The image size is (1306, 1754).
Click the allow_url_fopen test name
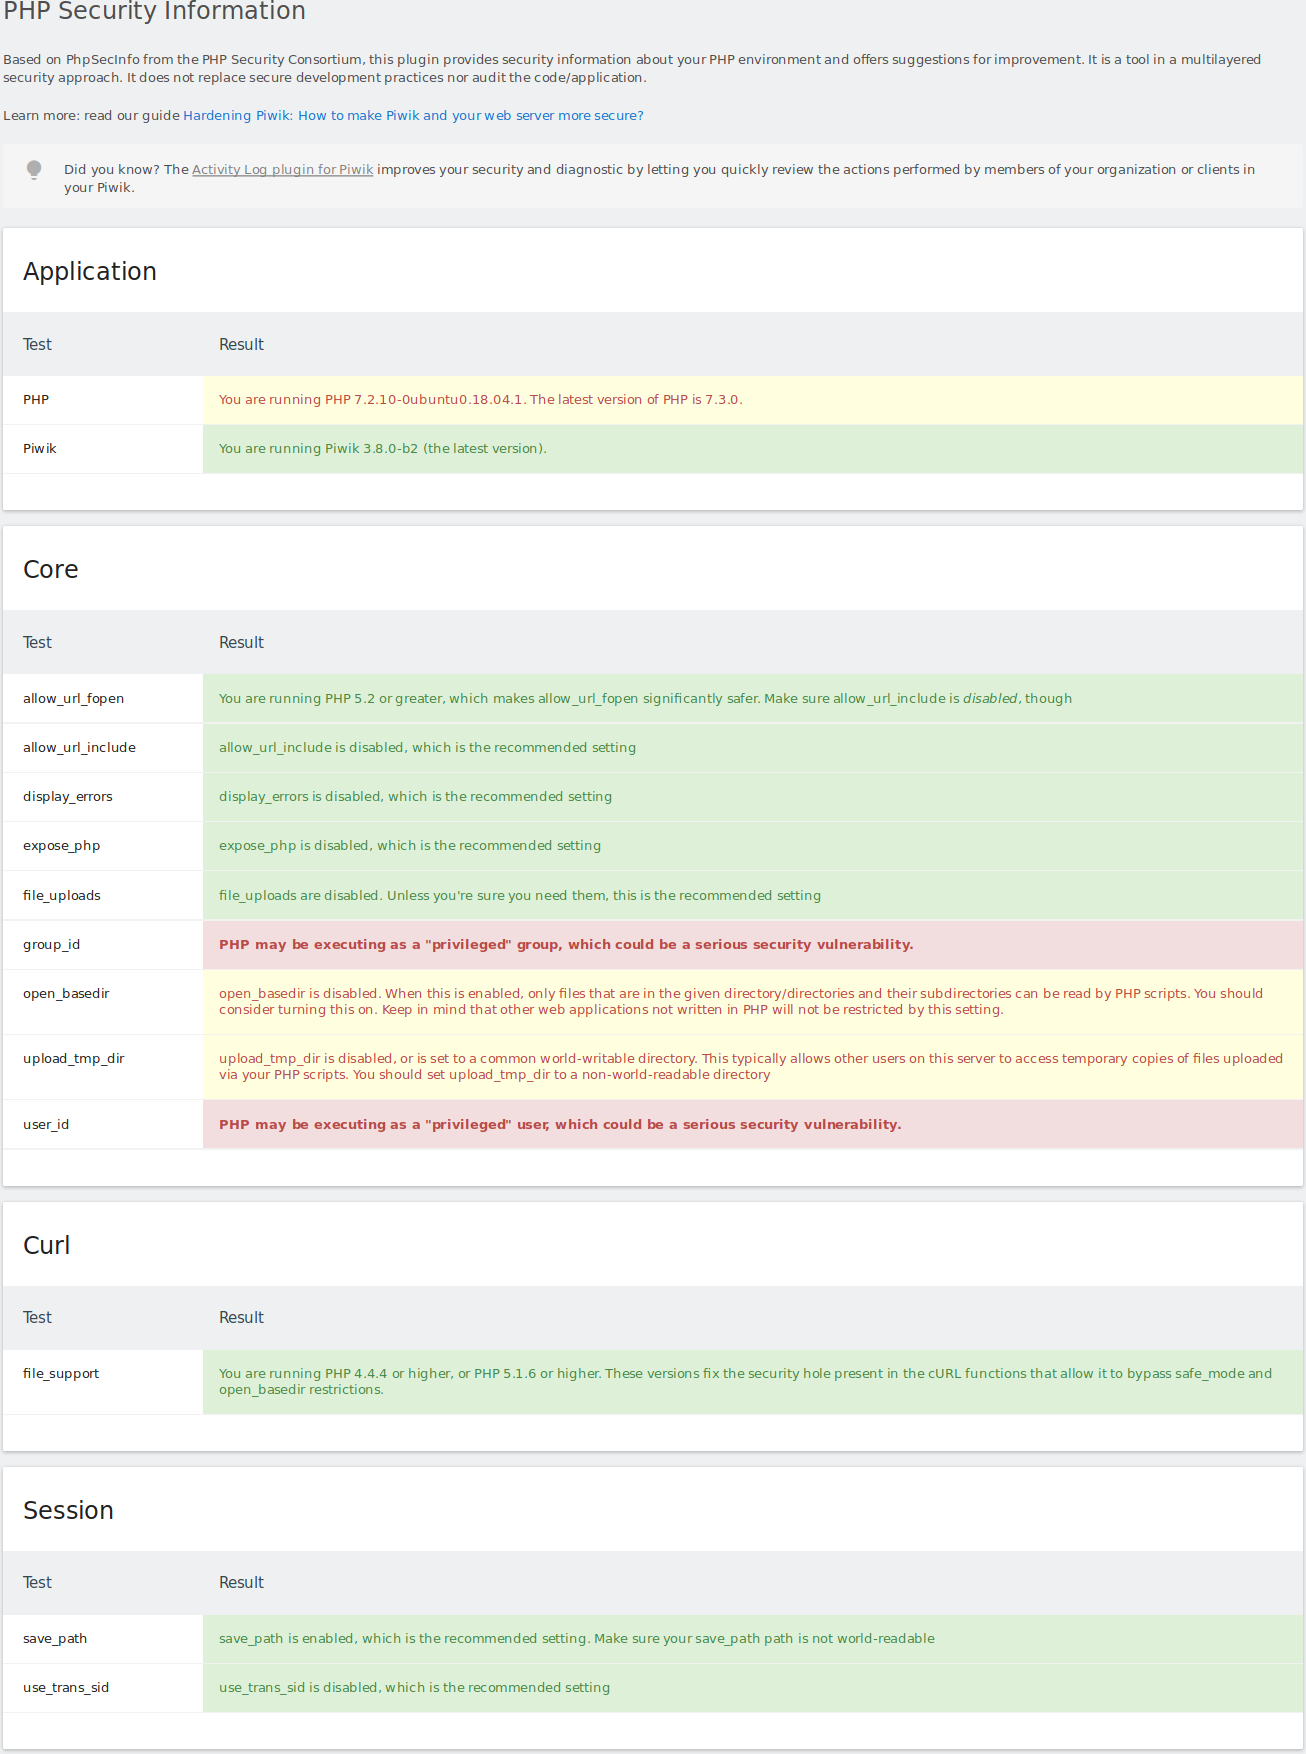pos(73,699)
